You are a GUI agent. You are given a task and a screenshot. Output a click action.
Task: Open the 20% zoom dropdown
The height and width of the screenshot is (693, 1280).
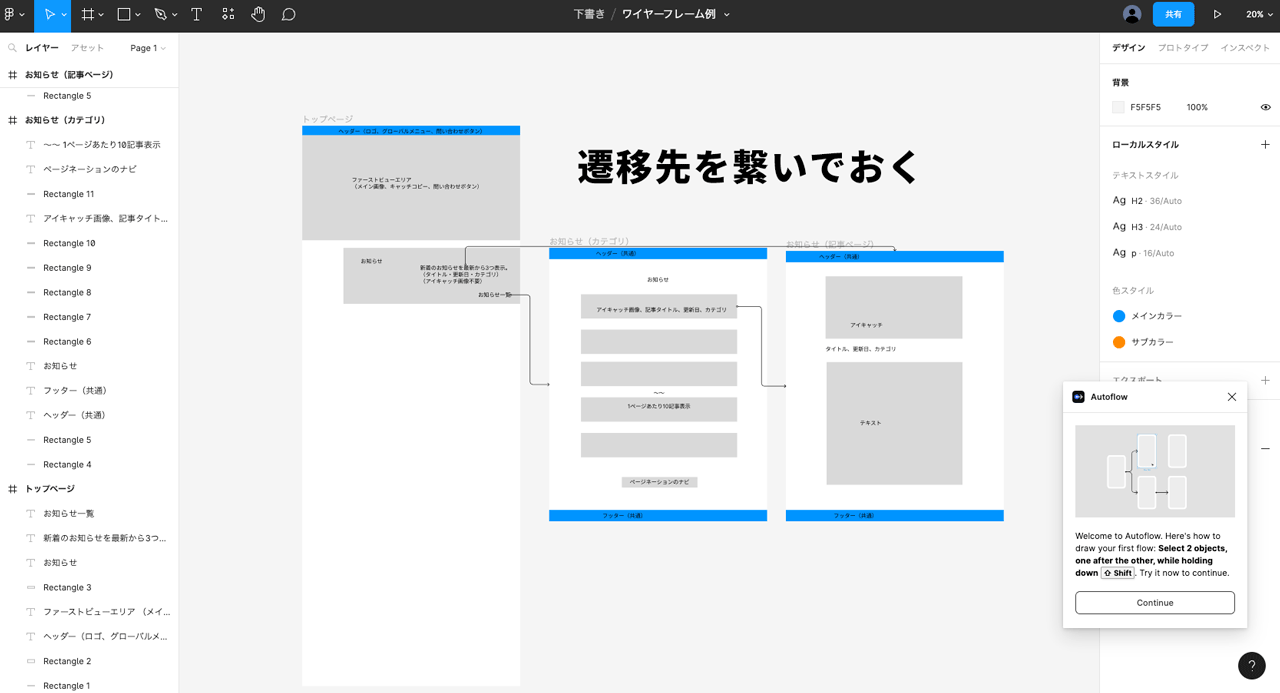click(1259, 15)
